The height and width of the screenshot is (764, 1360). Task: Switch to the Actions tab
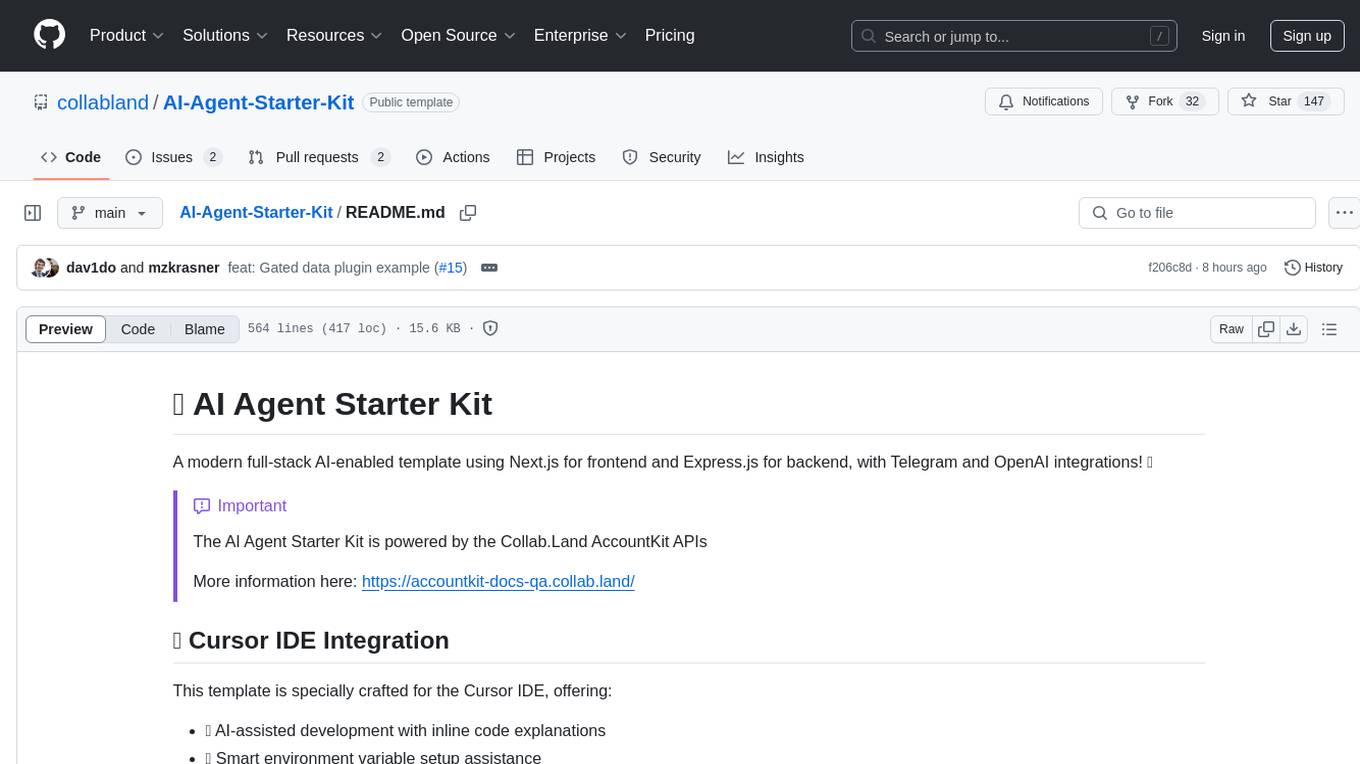[x=452, y=157]
